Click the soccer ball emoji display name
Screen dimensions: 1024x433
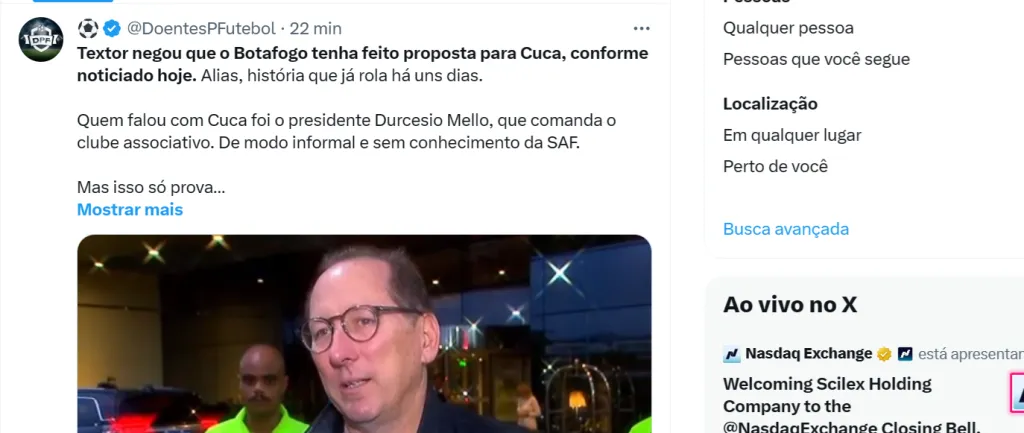tap(88, 28)
